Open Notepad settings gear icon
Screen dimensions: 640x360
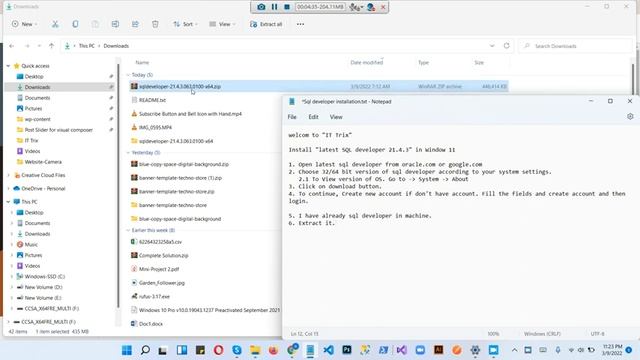630,116
